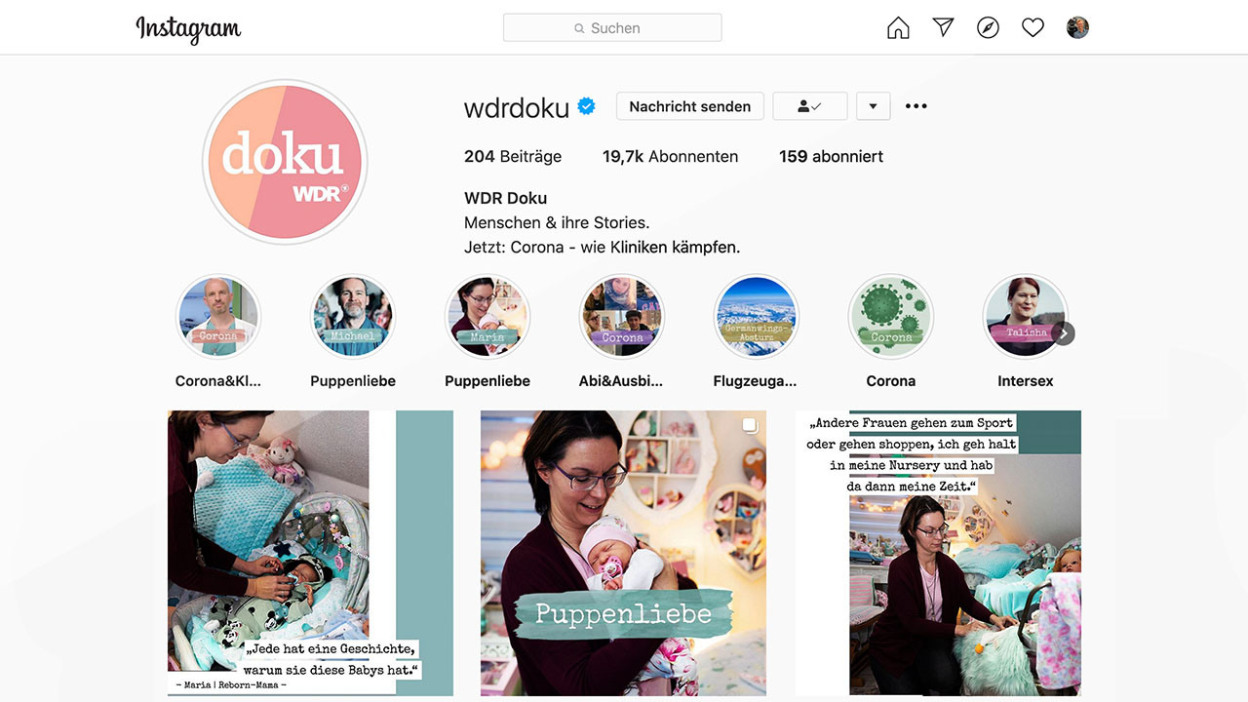Click the Instagram logo

coord(188,29)
